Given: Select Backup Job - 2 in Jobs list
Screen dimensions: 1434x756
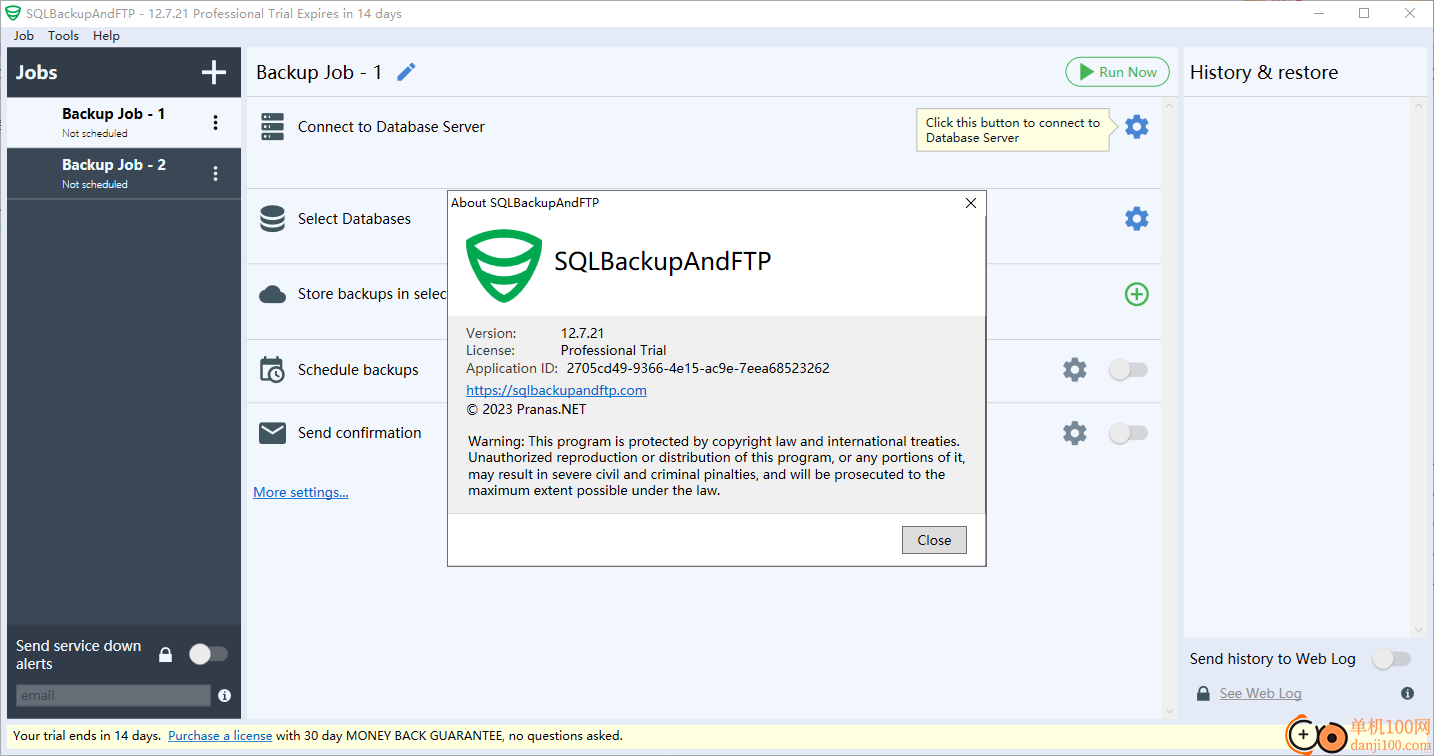Looking at the screenshot, I should (124, 174).
